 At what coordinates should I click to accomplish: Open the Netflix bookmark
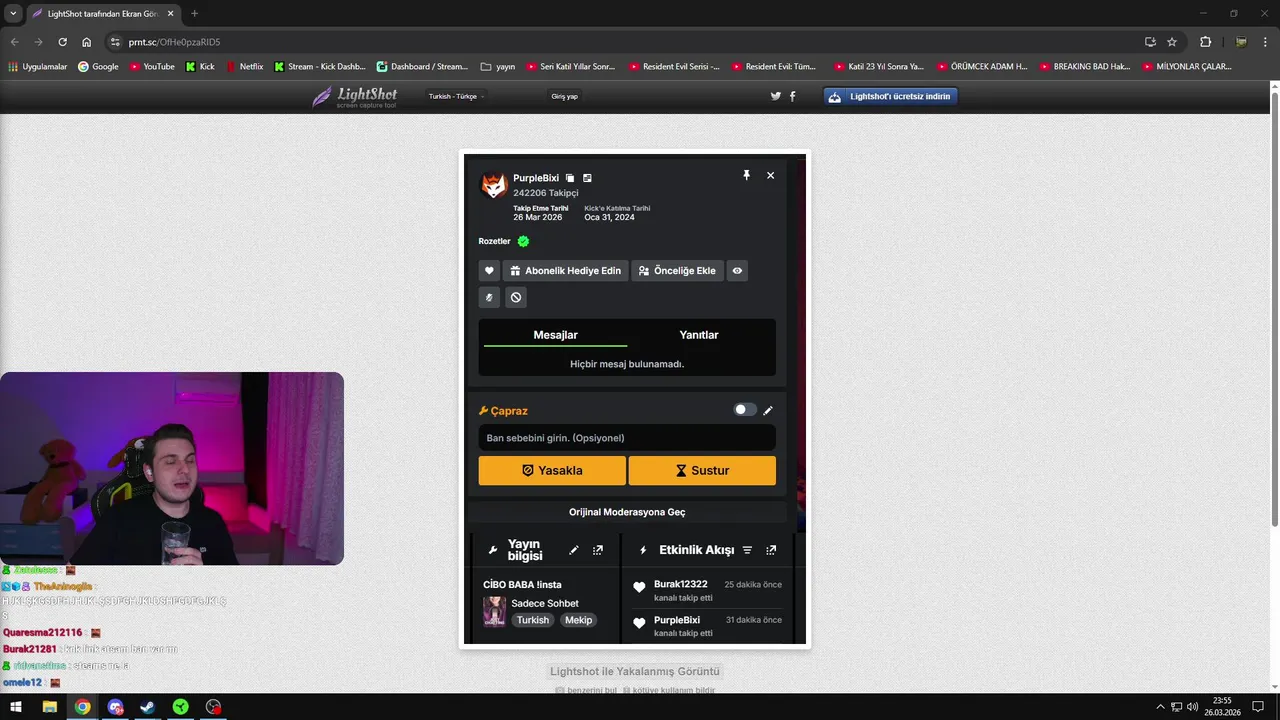pos(244,67)
